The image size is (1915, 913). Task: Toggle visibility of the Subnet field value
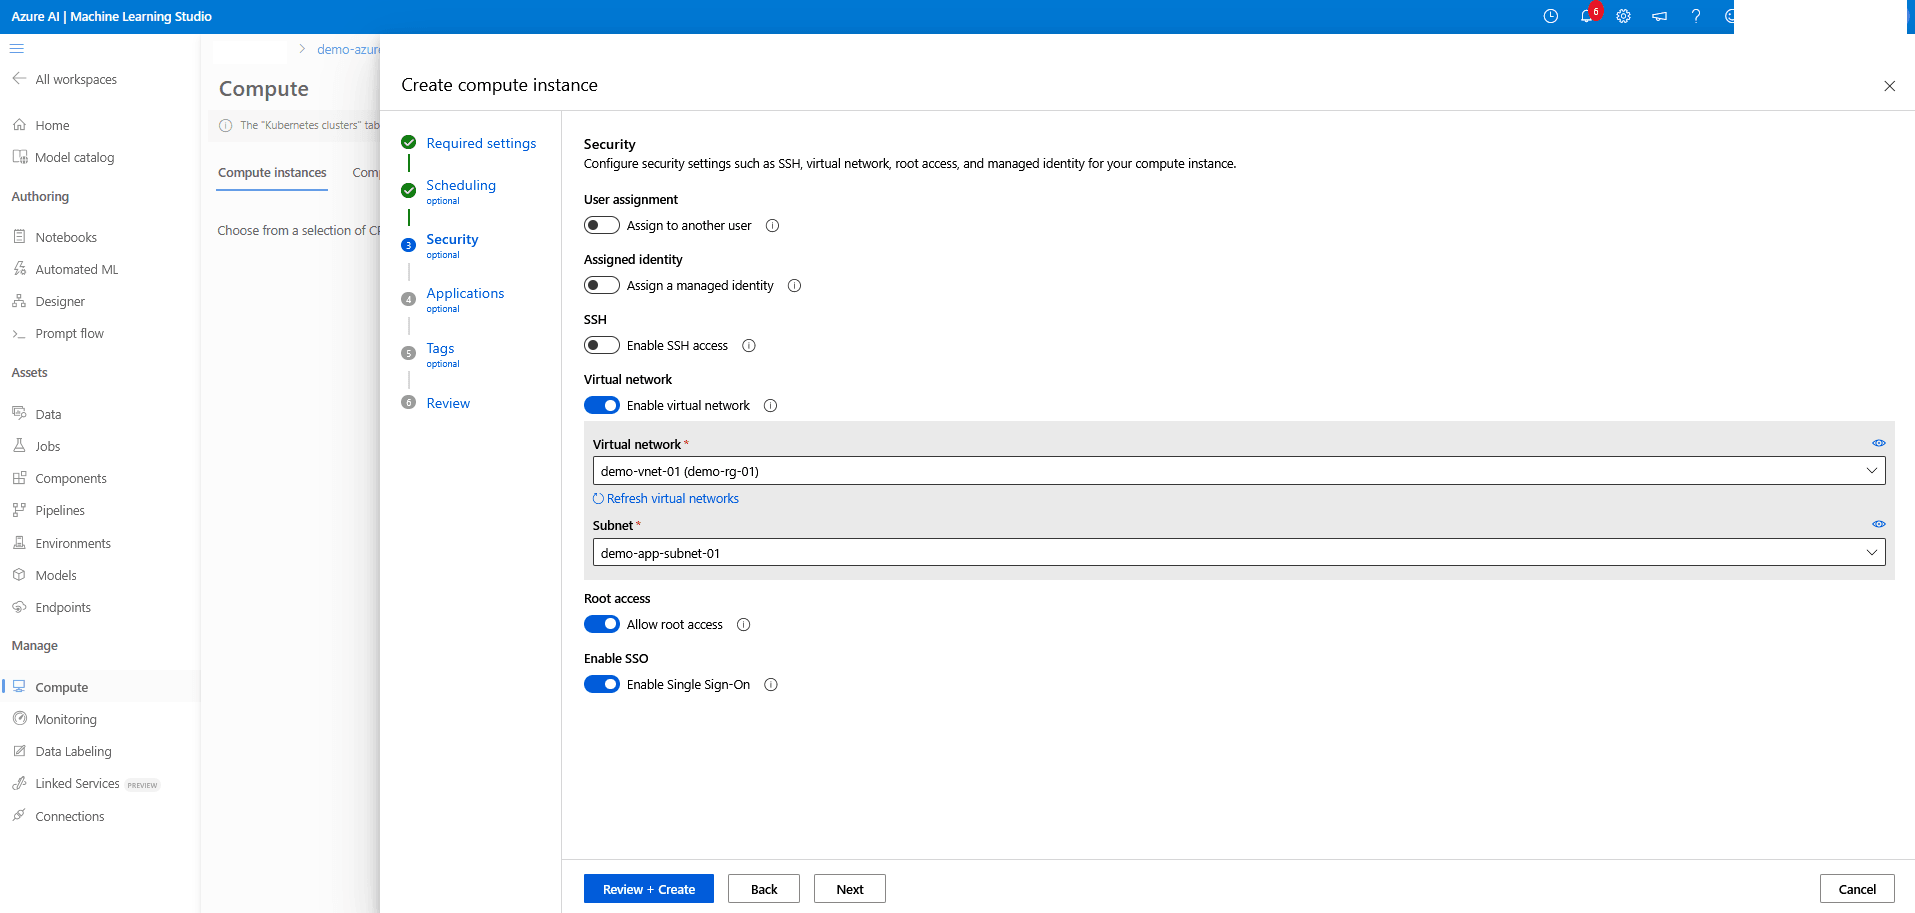click(x=1878, y=523)
